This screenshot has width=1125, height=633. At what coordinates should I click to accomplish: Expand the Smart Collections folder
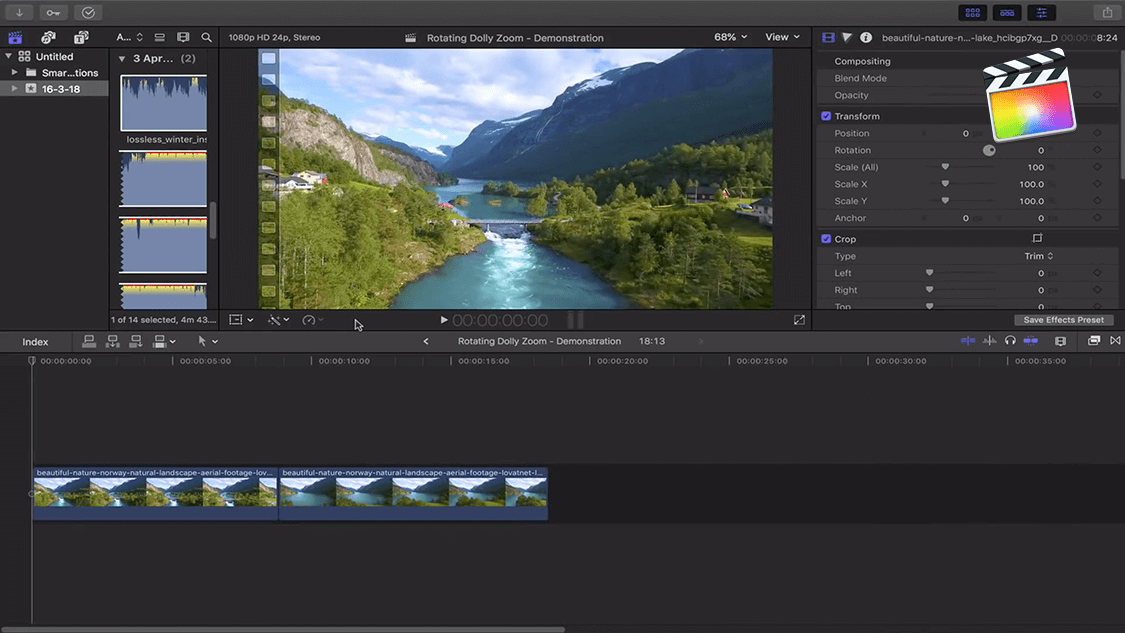16,73
